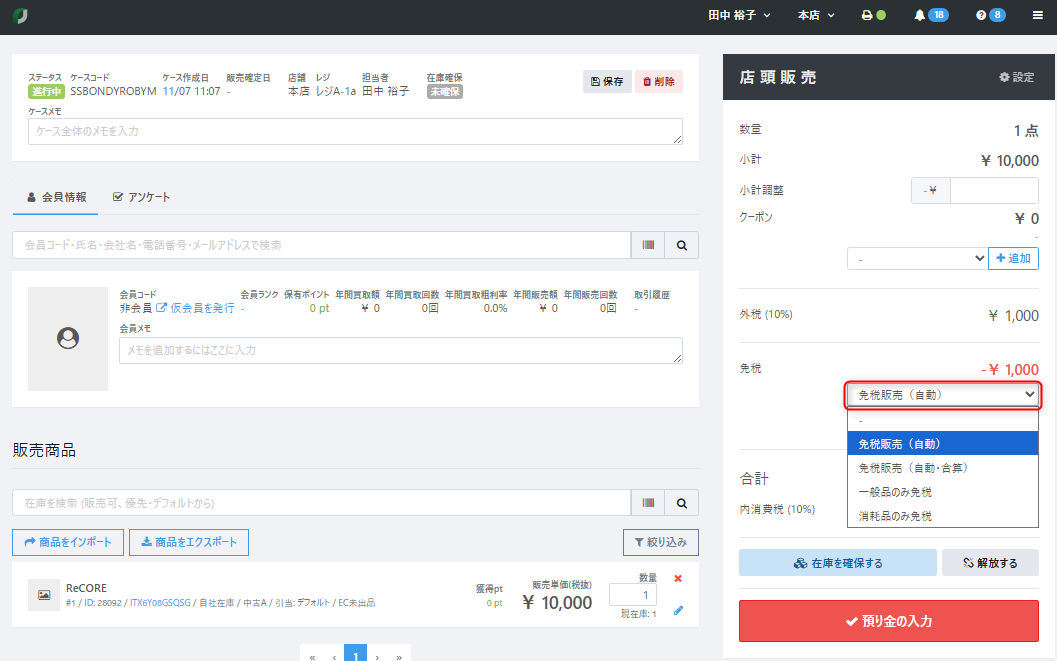Open user menu 田中 裕子
Screen dimensions: 1057x661
click(x=739, y=15)
